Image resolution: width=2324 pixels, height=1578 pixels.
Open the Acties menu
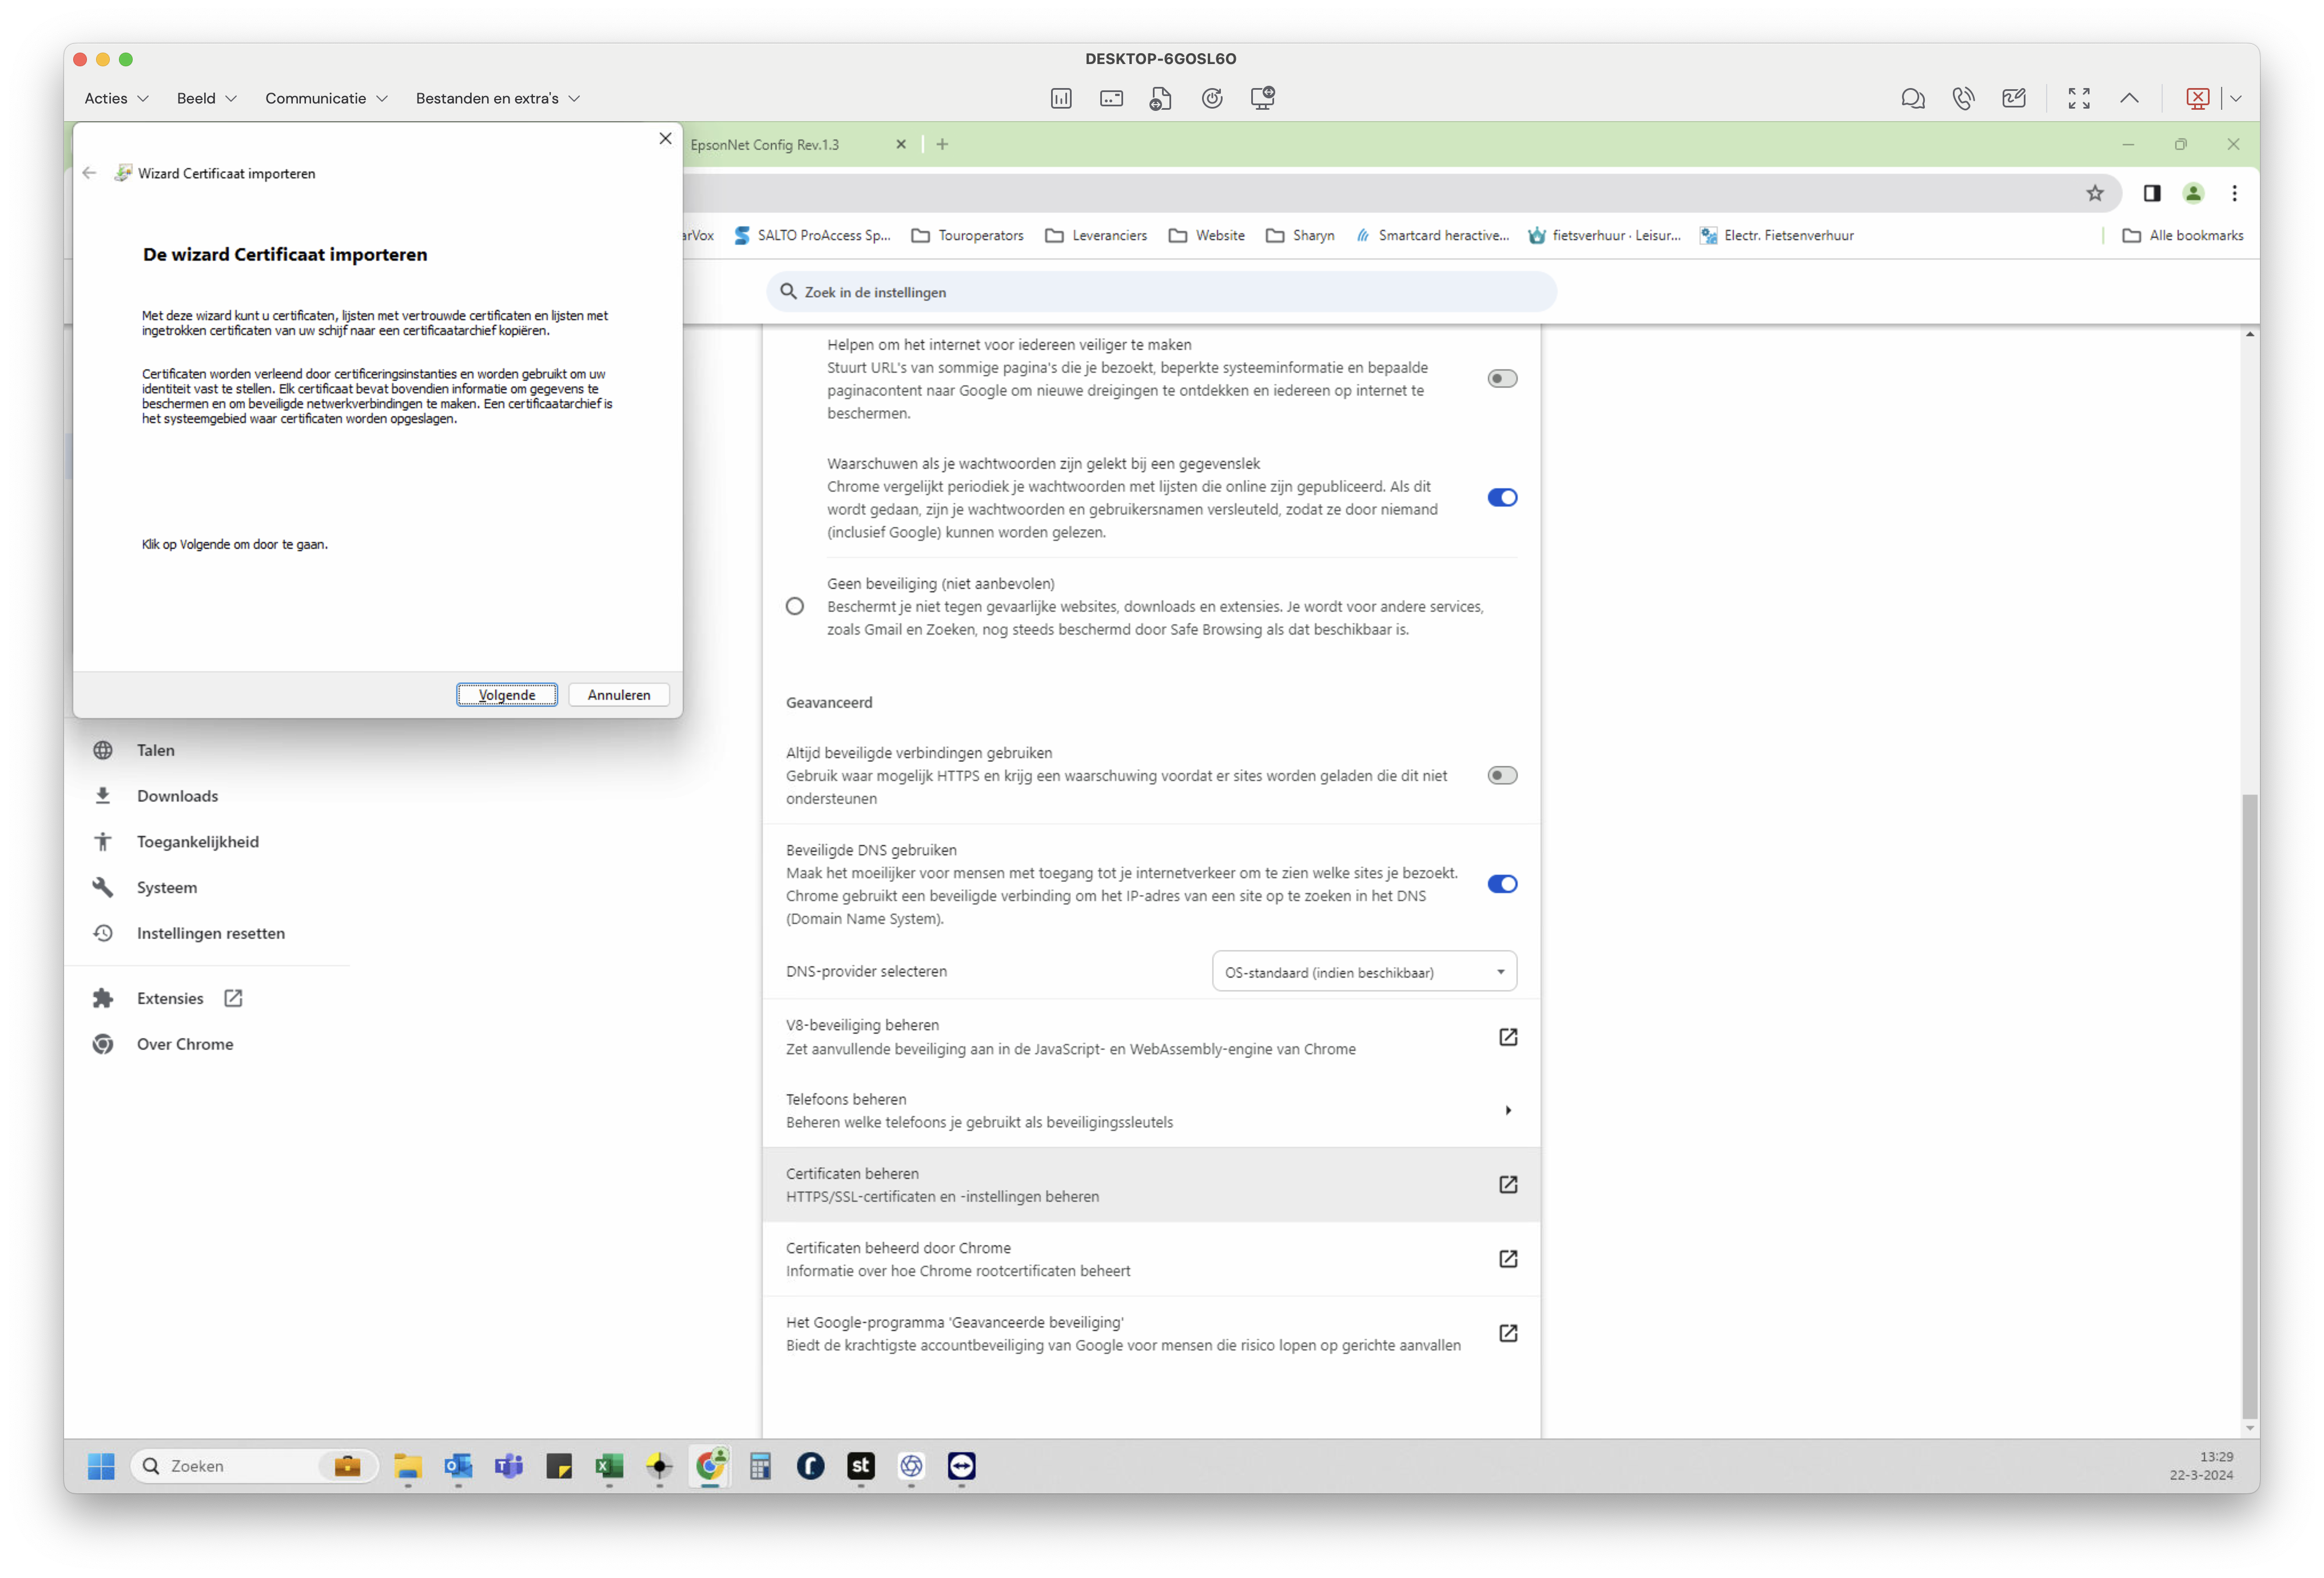pyautogui.click(x=116, y=98)
